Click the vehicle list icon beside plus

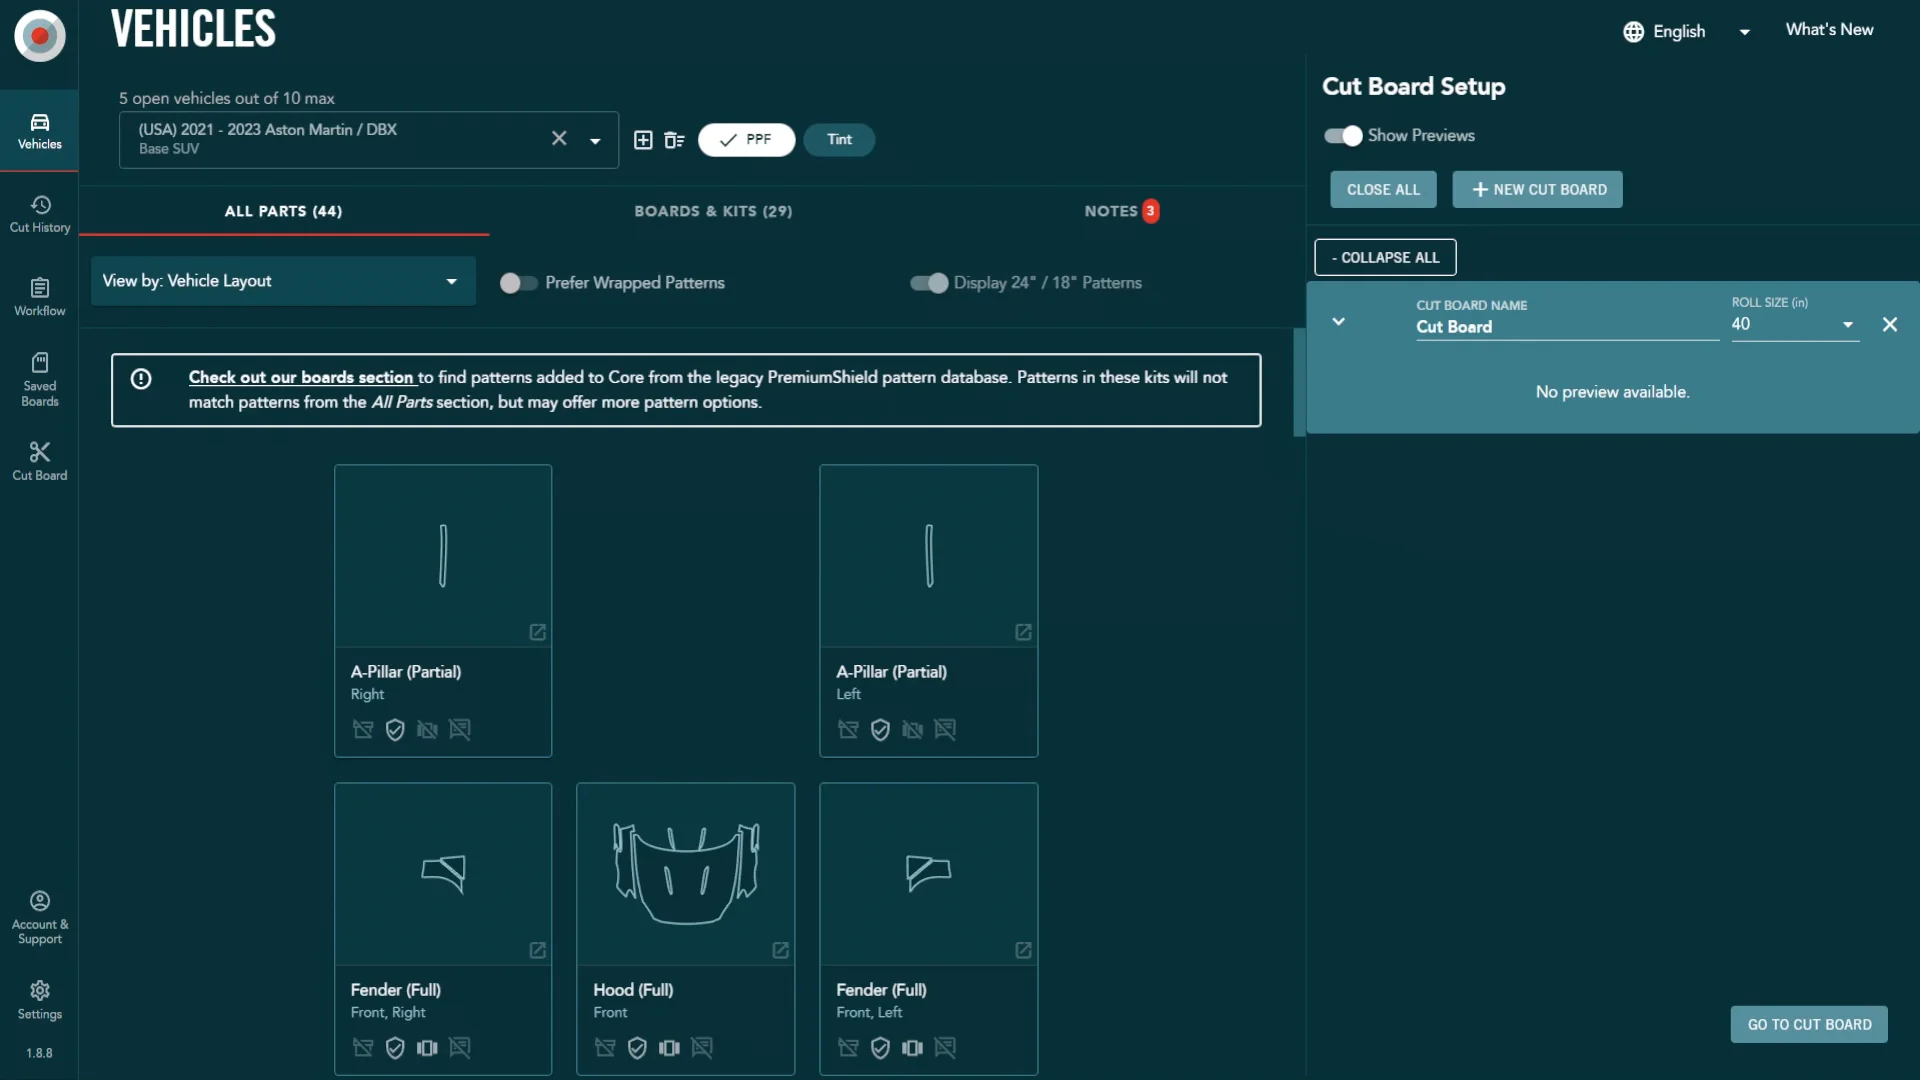[674, 140]
